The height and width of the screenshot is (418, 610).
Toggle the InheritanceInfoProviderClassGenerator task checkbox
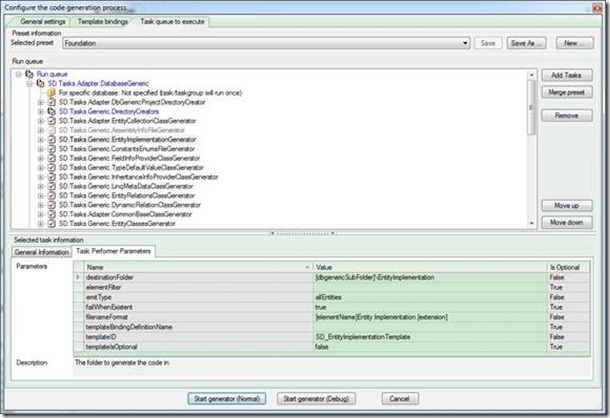coord(51,177)
